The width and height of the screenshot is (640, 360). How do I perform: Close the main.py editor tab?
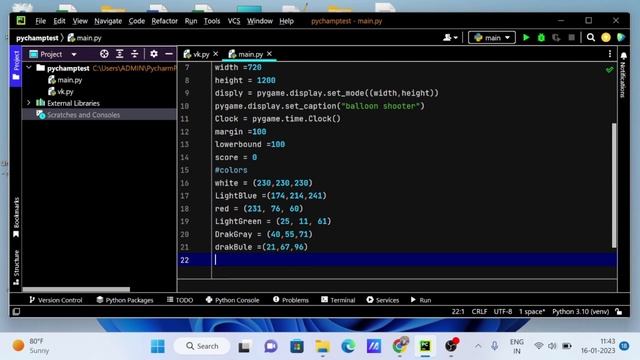pyautogui.click(x=269, y=54)
